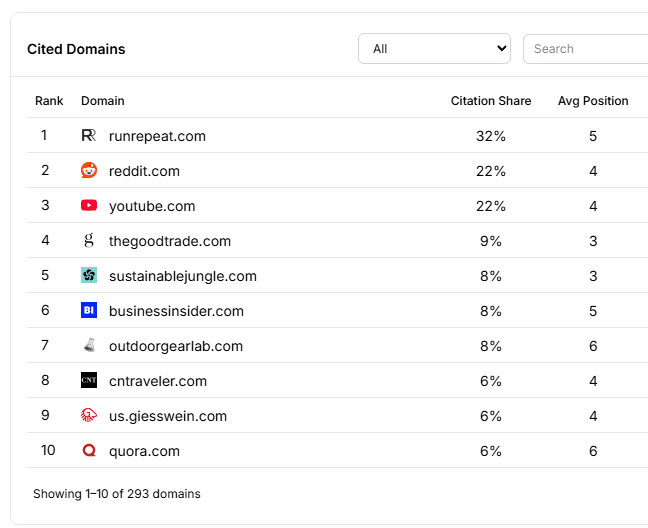
Task: Select the youtube.com domain name
Action: [152, 206]
